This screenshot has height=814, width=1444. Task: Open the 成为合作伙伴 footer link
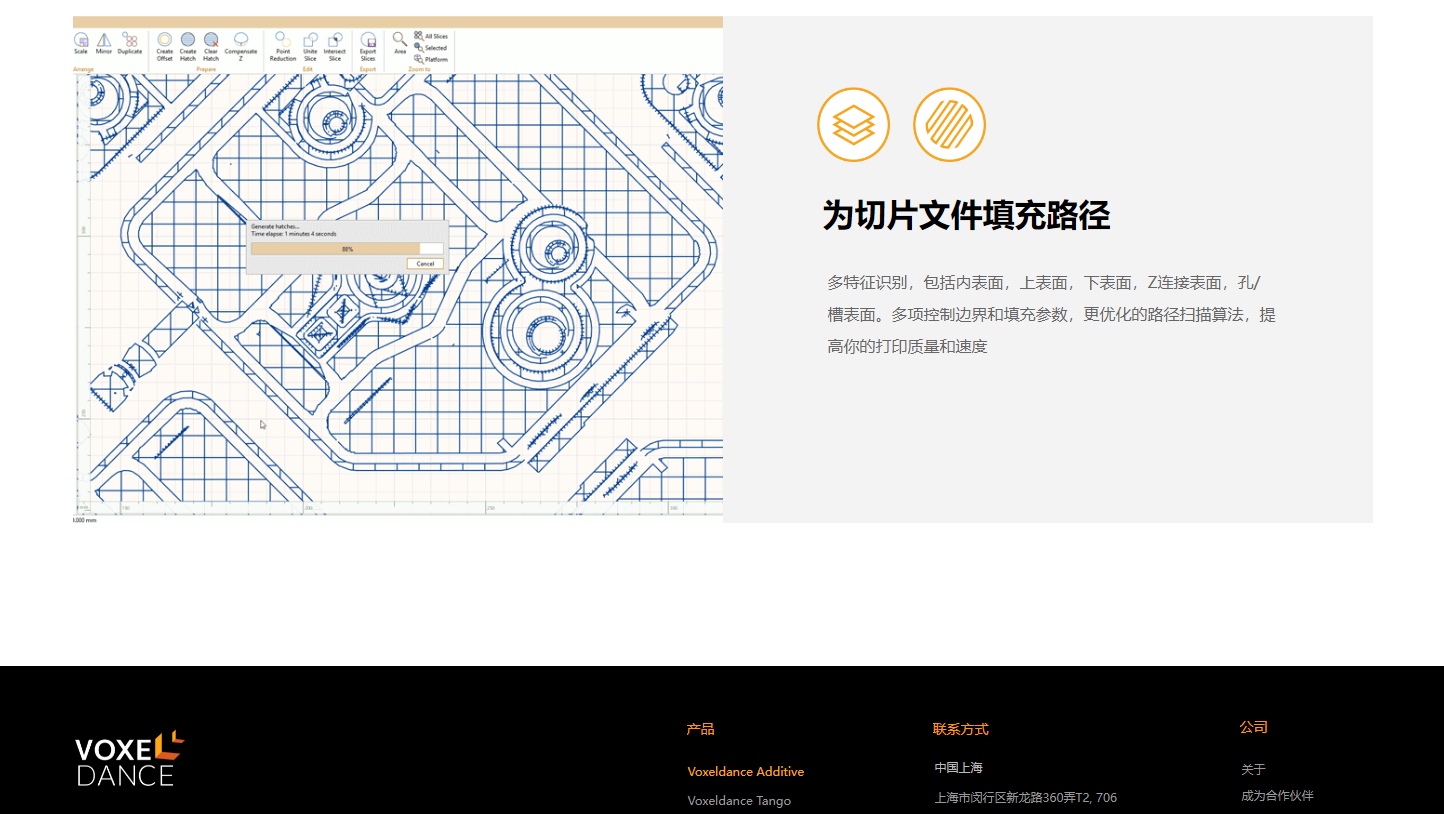coord(1277,796)
